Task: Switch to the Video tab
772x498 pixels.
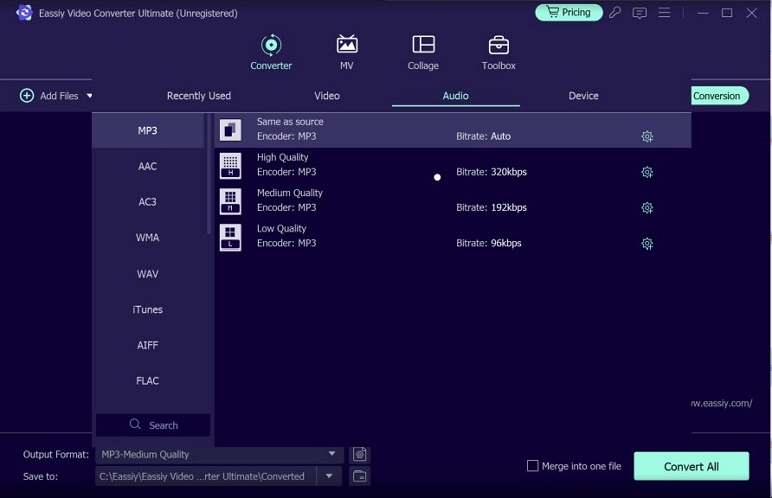Action: [x=327, y=96]
